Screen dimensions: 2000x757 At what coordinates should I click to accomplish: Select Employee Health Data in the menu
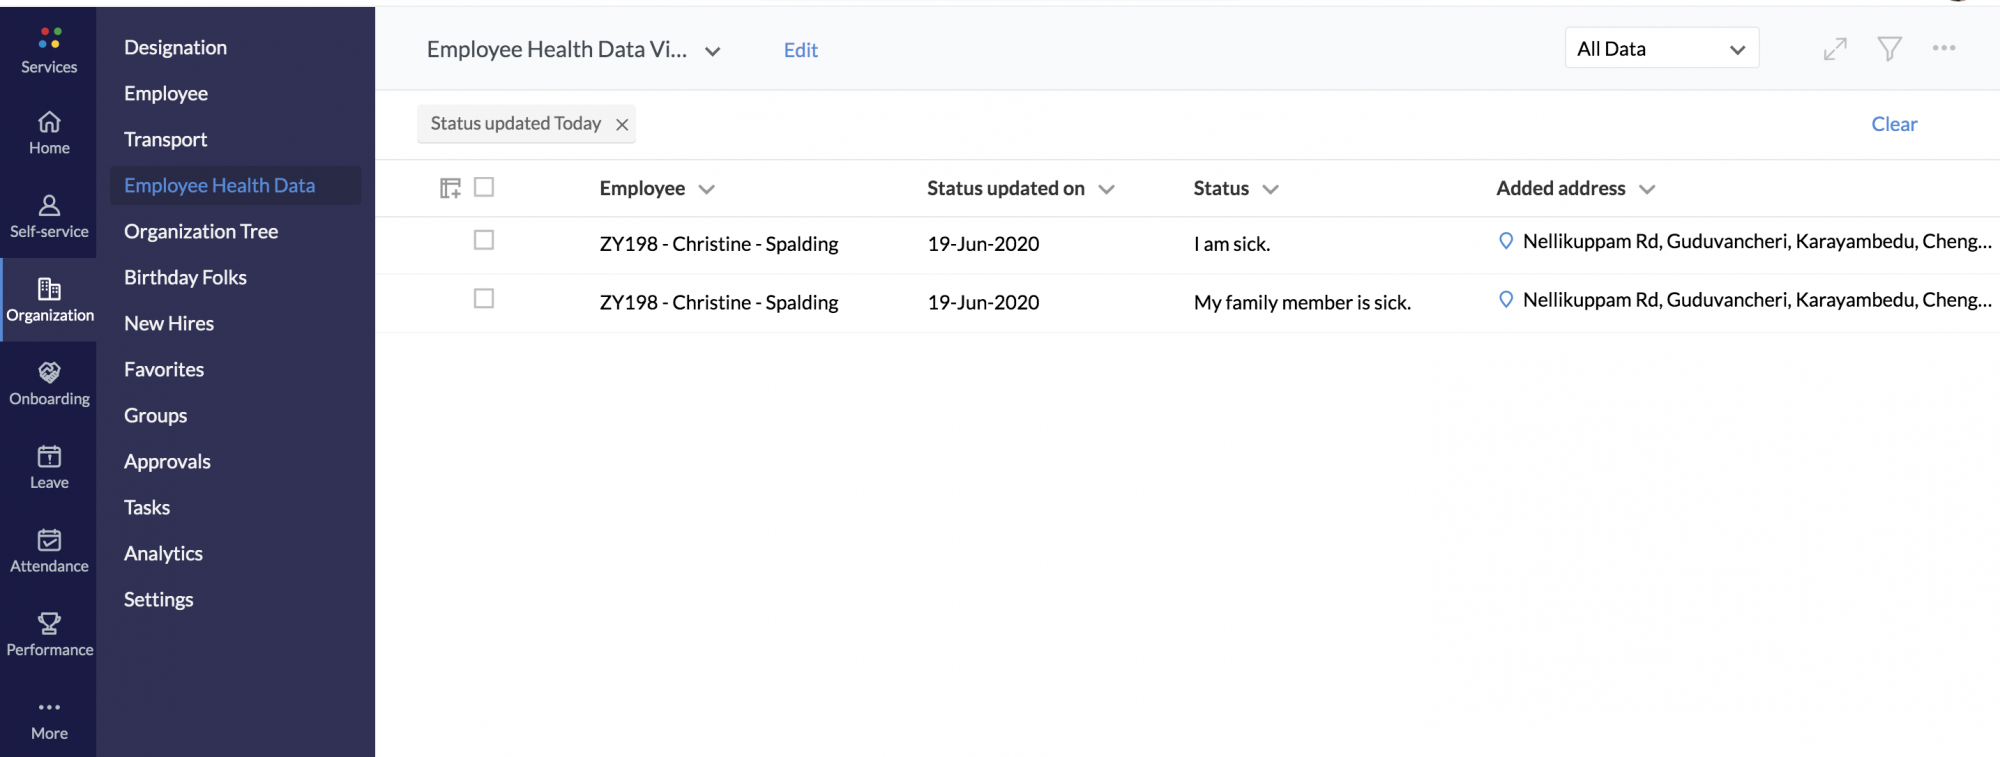pos(219,185)
